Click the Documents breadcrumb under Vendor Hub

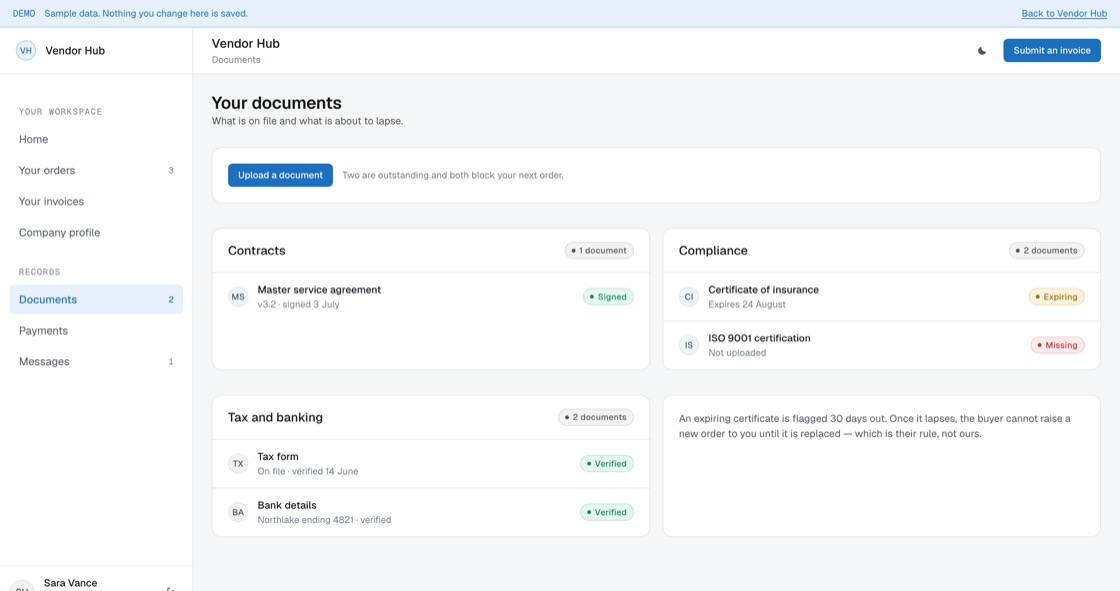coord(236,60)
